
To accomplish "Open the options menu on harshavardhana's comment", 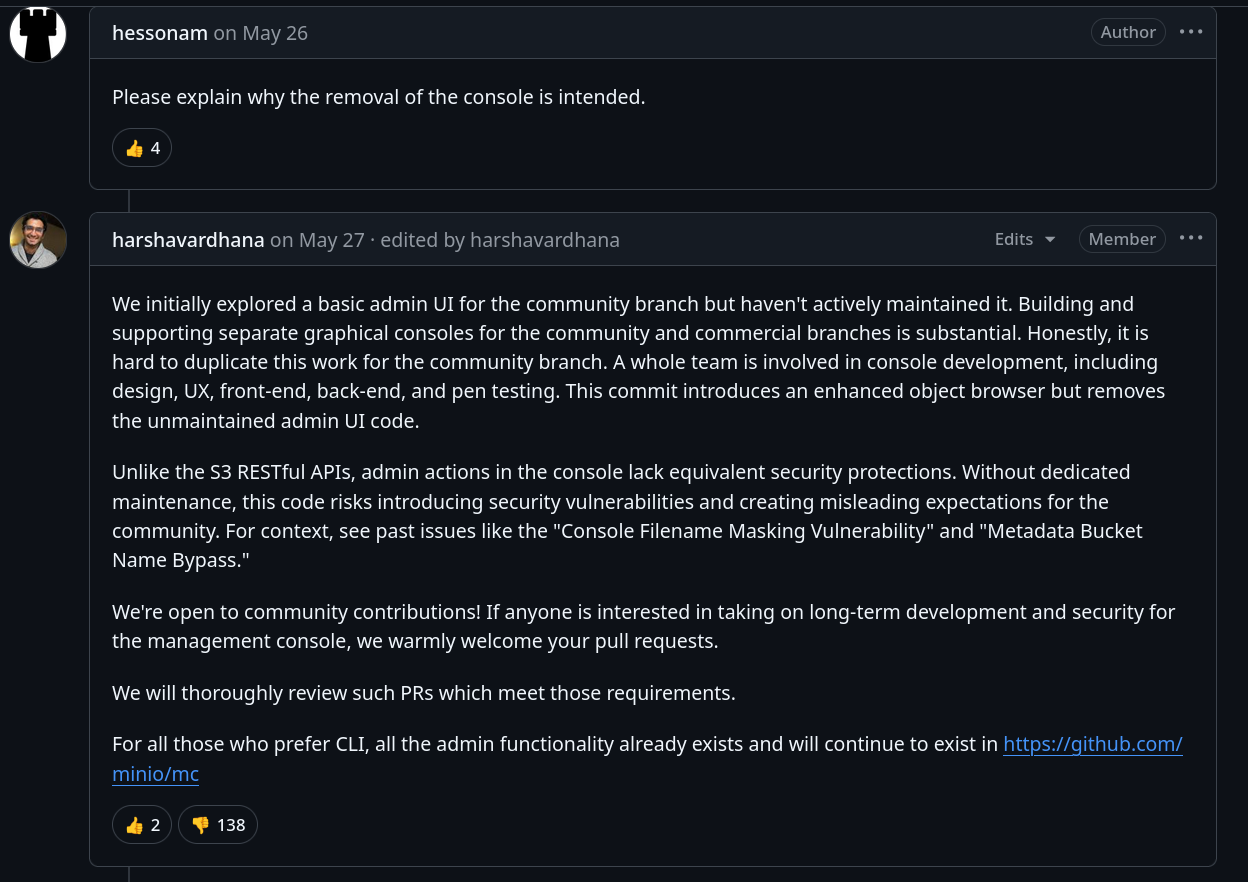I will [x=1191, y=238].
